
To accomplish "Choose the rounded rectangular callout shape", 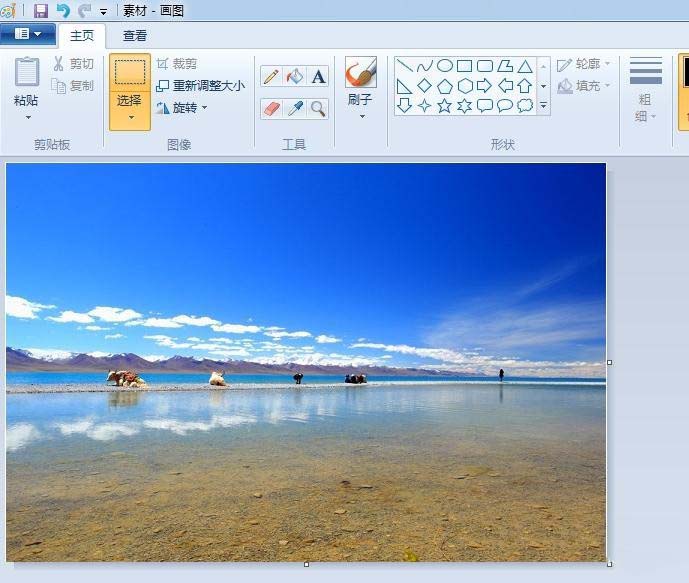I will pos(485,106).
